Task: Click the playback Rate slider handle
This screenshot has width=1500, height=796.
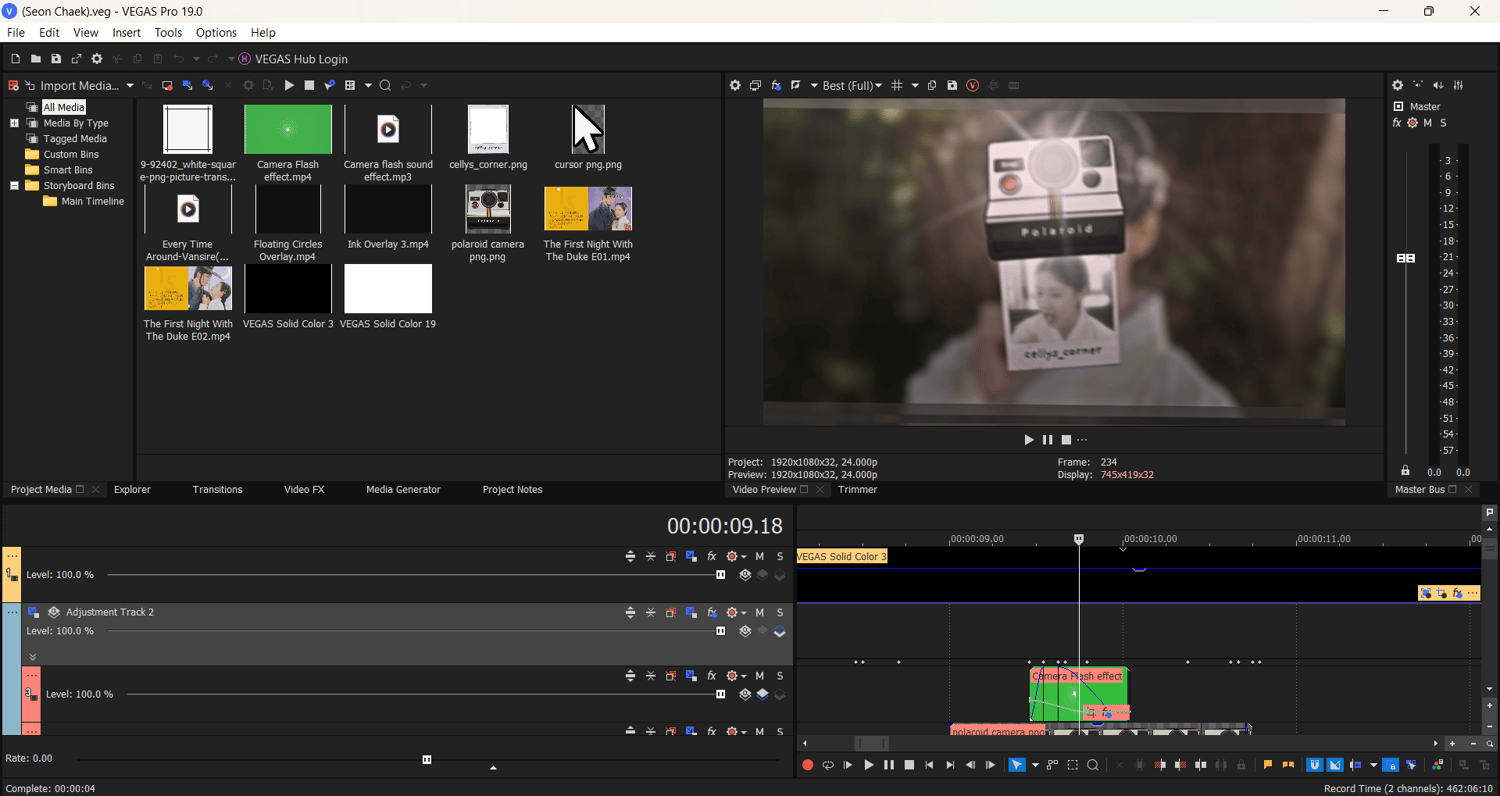Action: coord(427,760)
